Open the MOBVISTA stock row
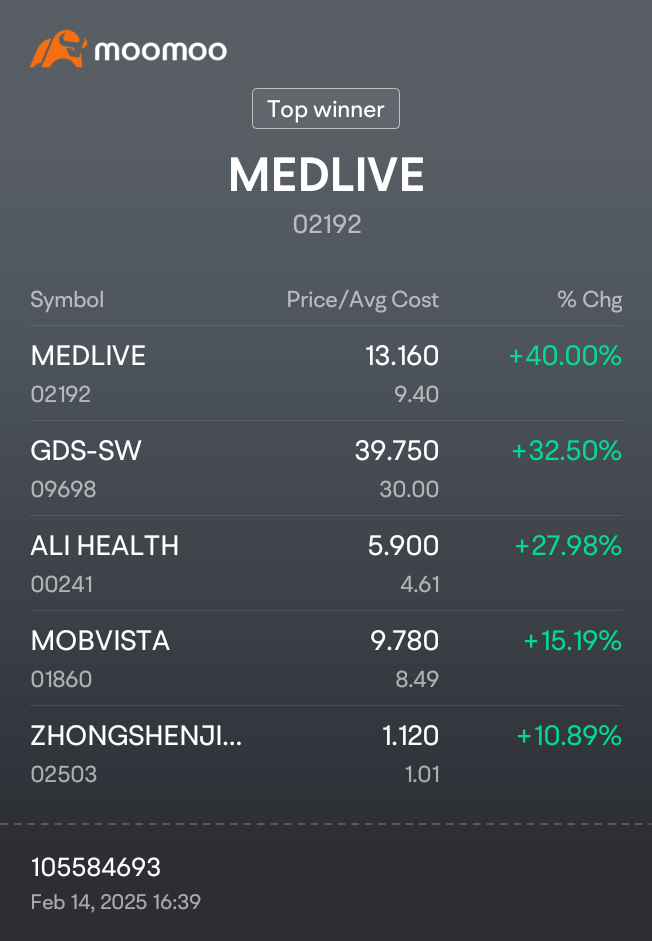Image resolution: width=652 pixels, height=941 pixels. tap(326, 658)
